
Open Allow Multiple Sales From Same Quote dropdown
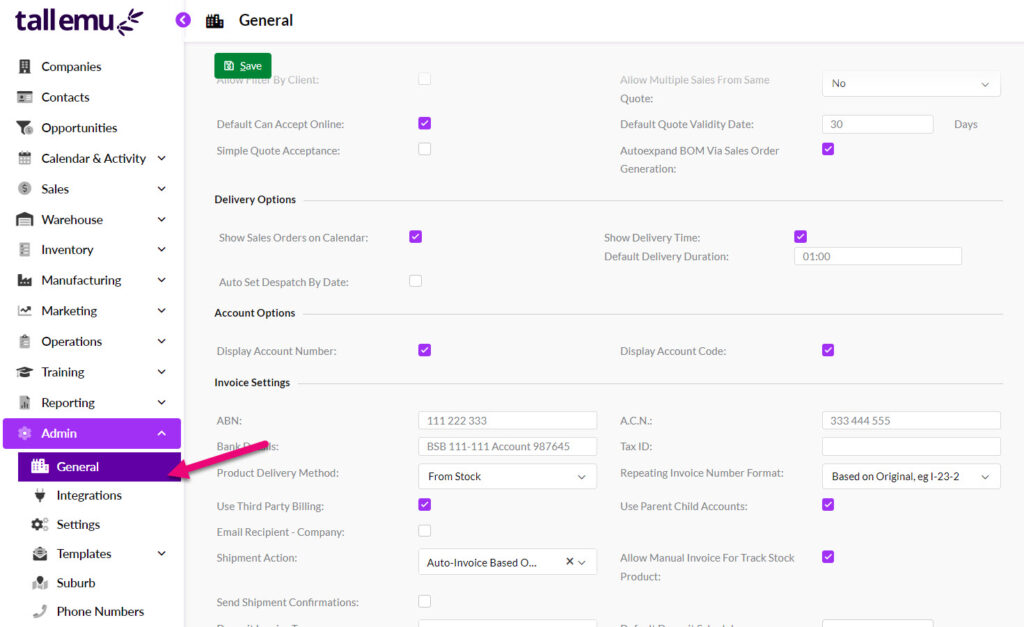pos(911,84)
